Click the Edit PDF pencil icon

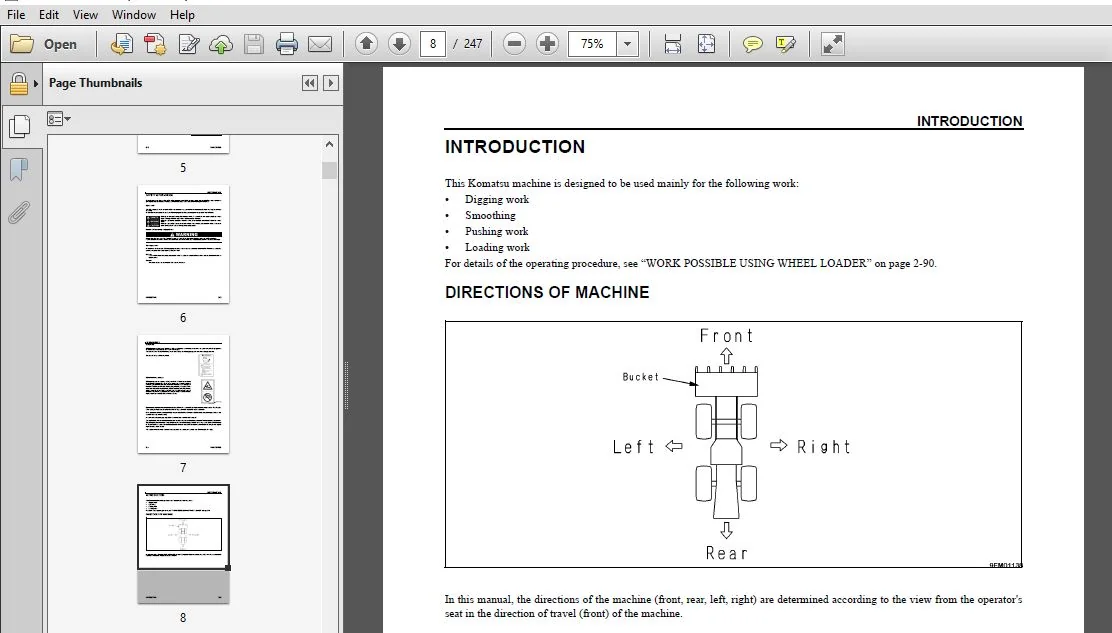(189, 44)
